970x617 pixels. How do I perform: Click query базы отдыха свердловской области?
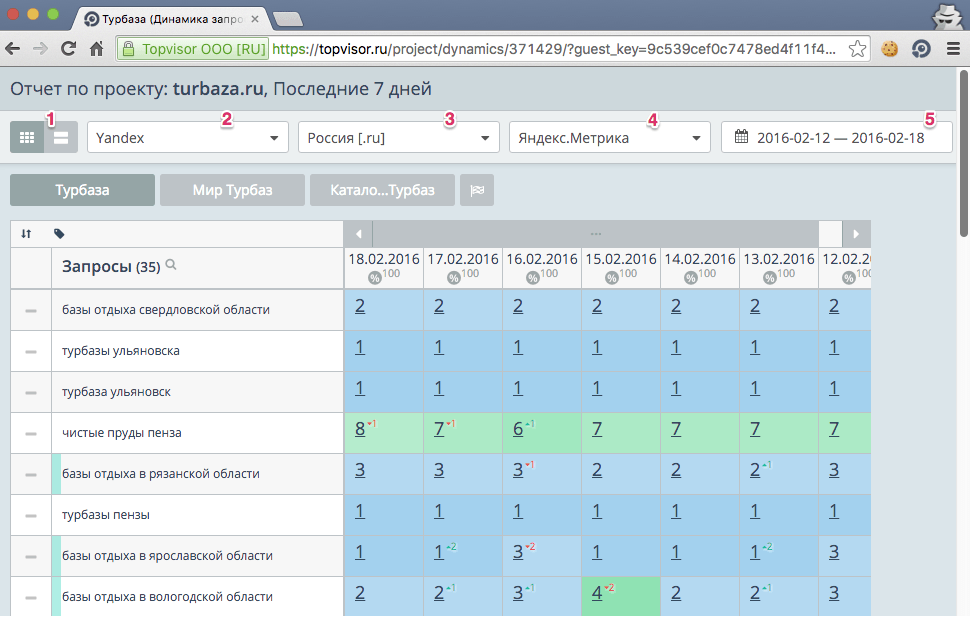click(166, 309)
